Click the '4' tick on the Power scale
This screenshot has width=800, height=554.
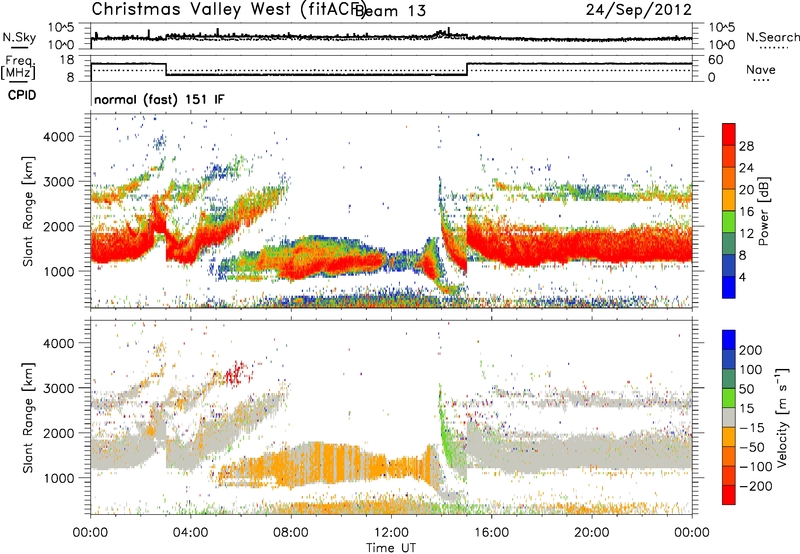(x=742, y=277)
